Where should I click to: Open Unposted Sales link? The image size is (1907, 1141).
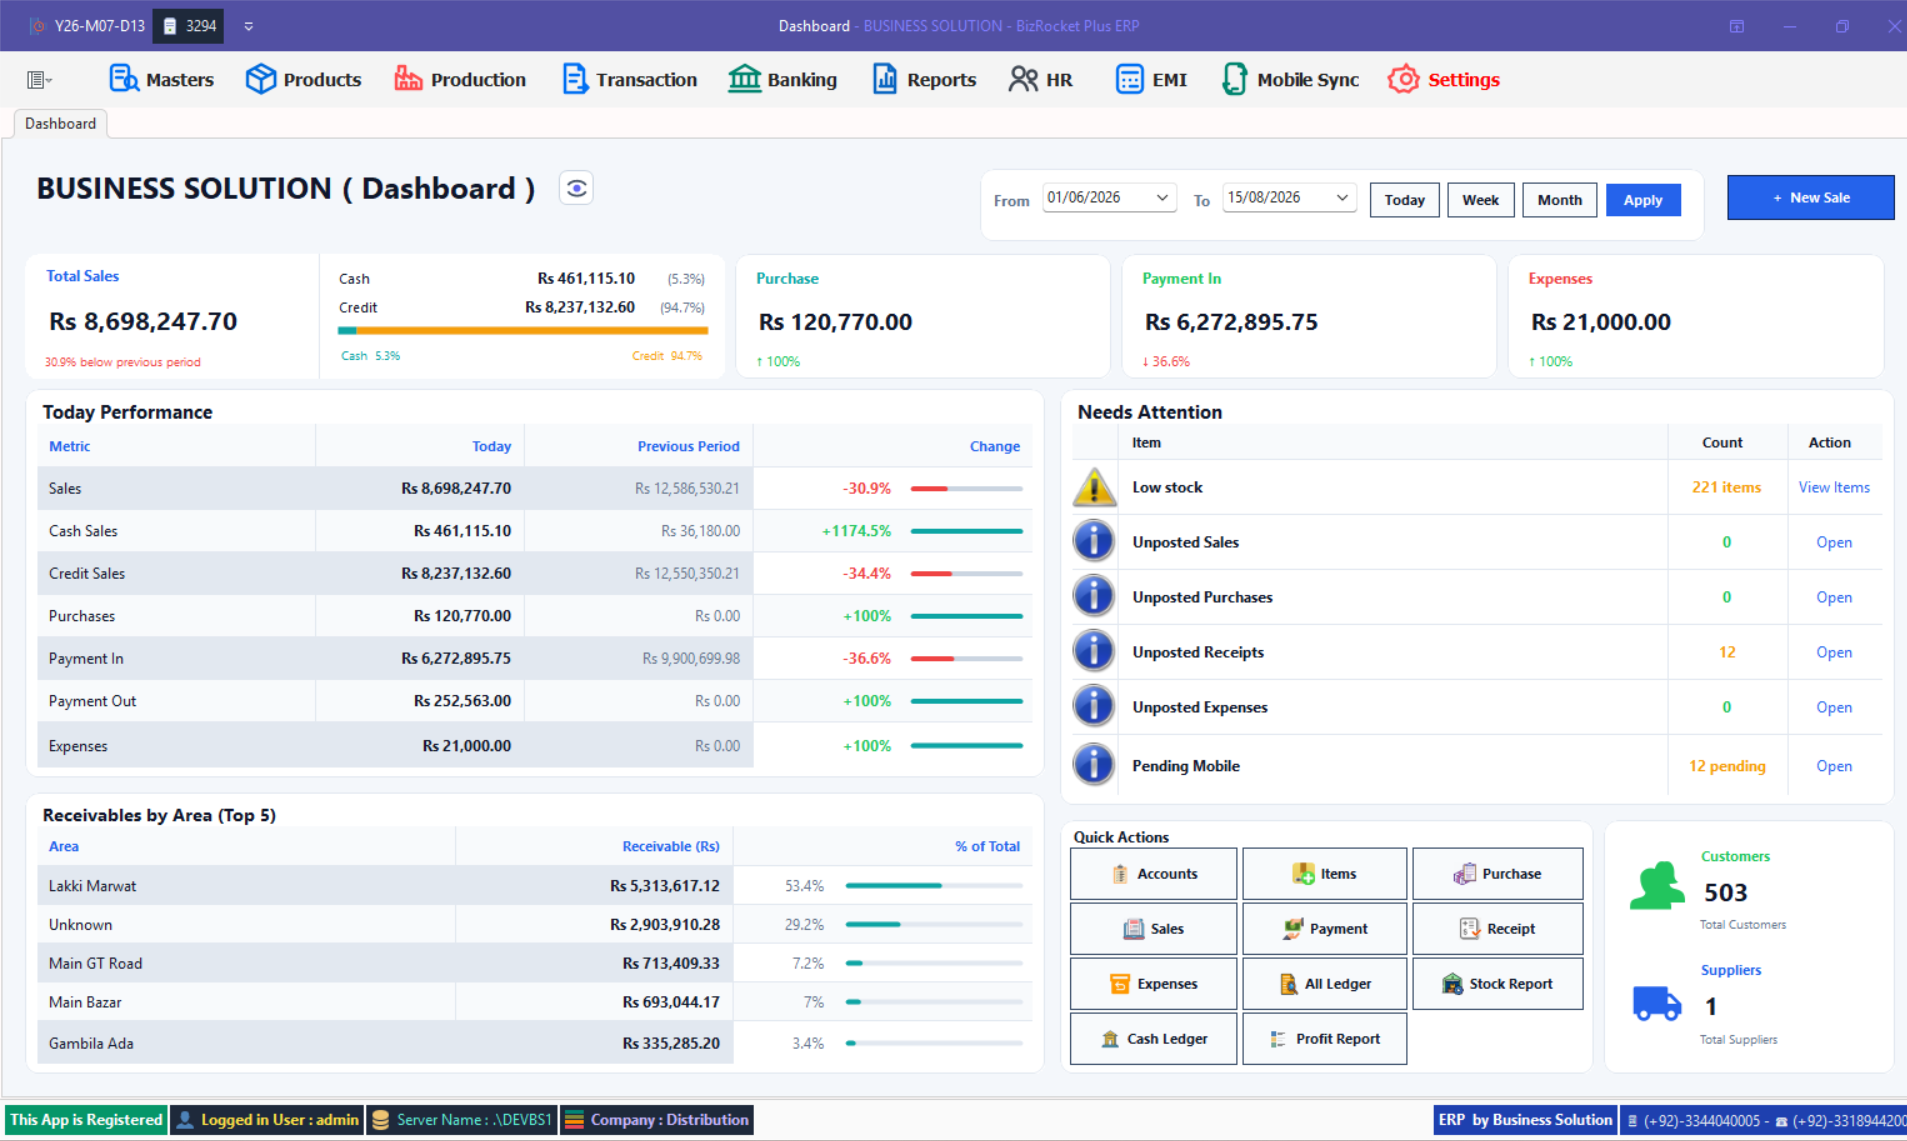click(1833, 542)
